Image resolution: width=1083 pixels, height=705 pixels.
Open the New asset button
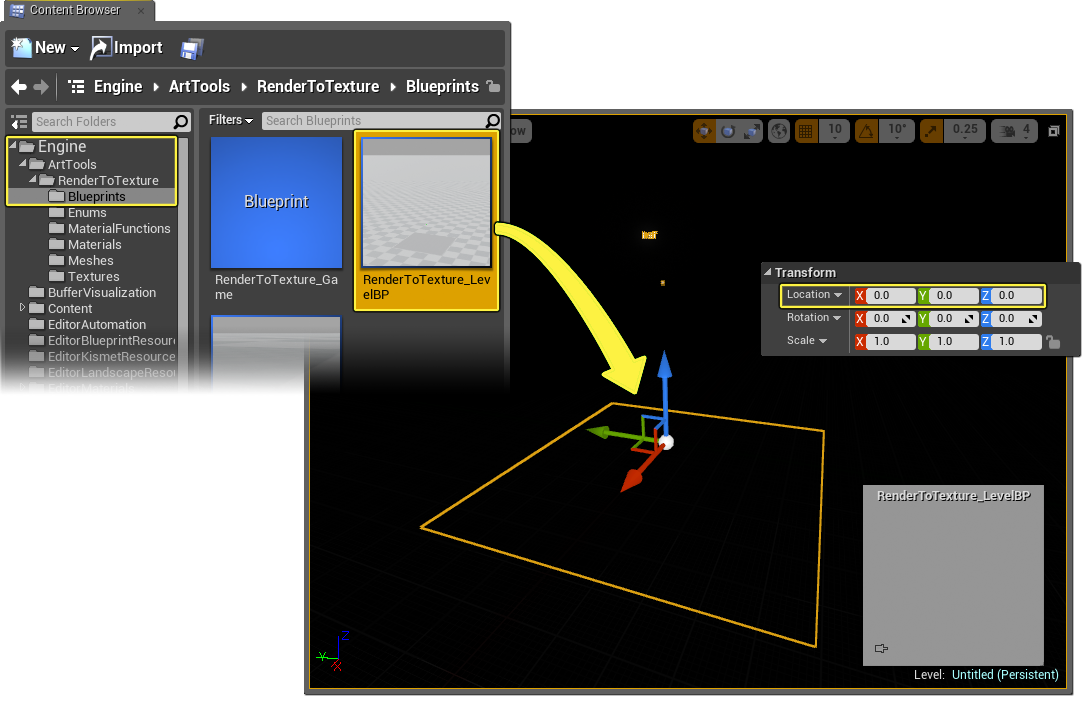pos(45,48)
